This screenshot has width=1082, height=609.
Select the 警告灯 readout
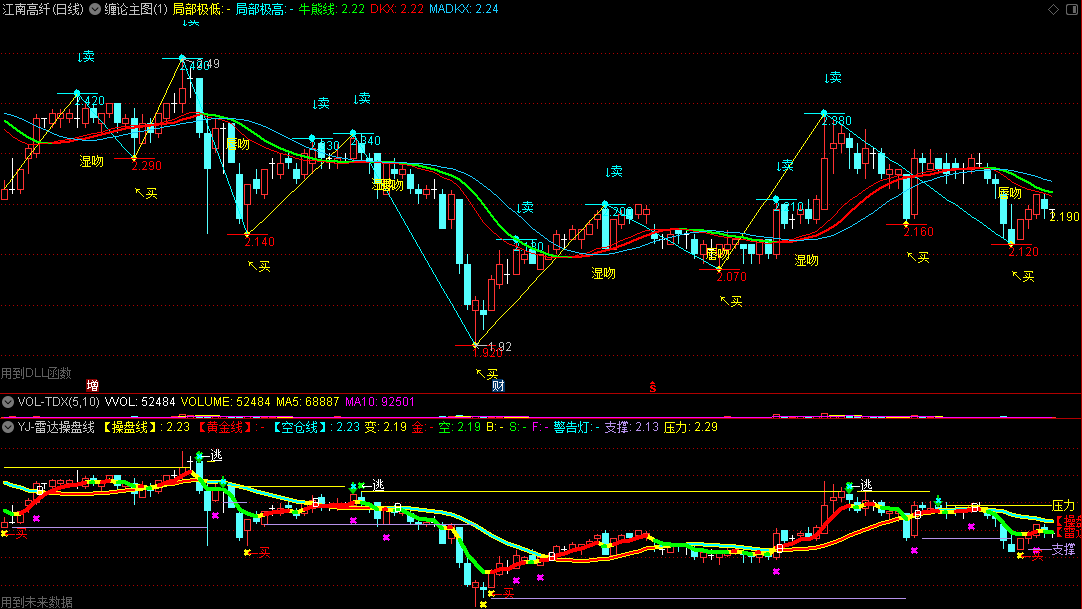click(x=576, y=427)
